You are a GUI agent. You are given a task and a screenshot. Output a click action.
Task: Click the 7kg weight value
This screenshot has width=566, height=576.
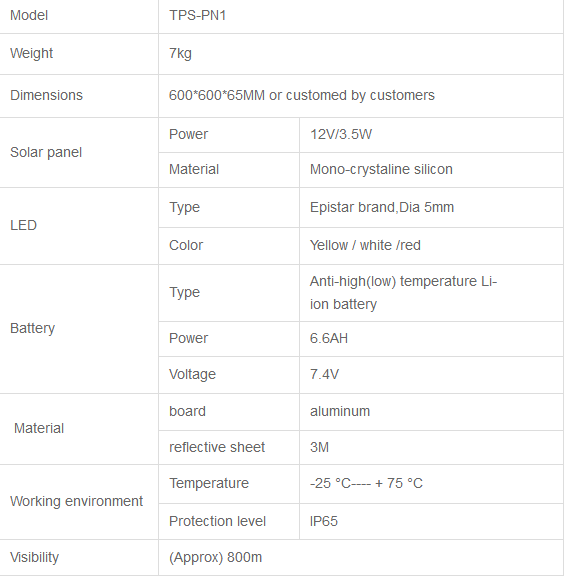(180, 53)
